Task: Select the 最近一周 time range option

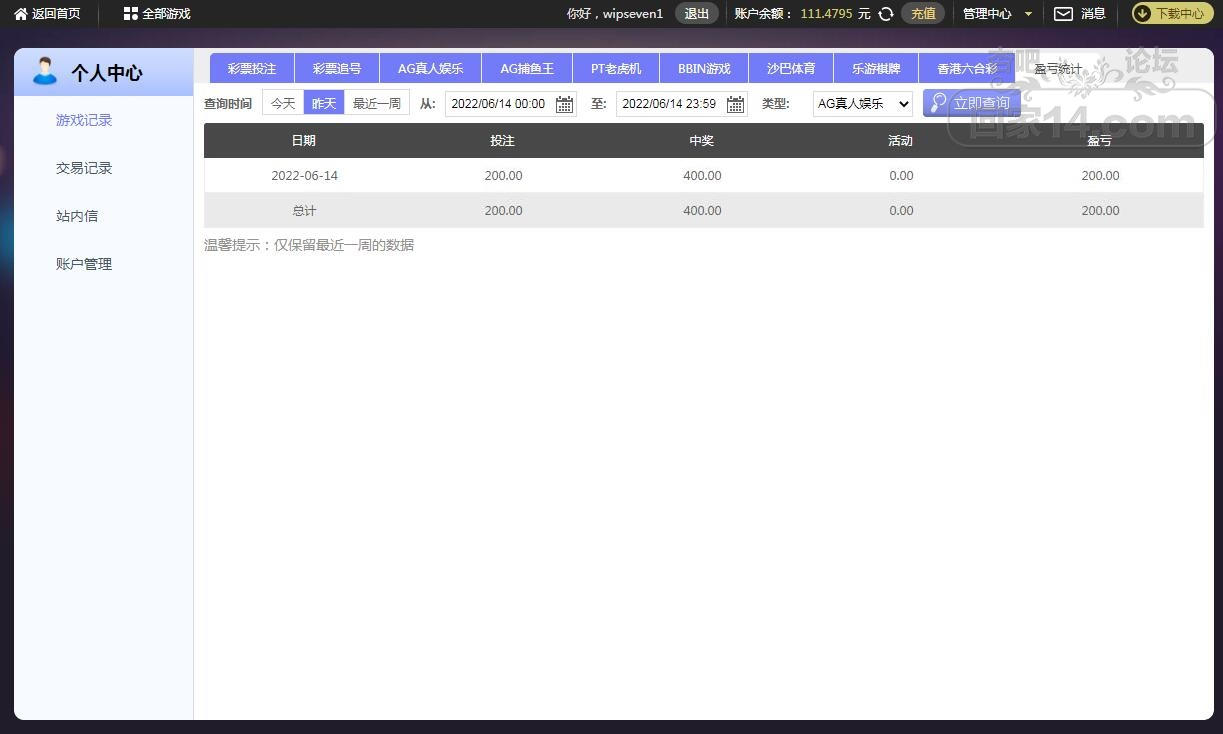Action: [x=377, y=103]
